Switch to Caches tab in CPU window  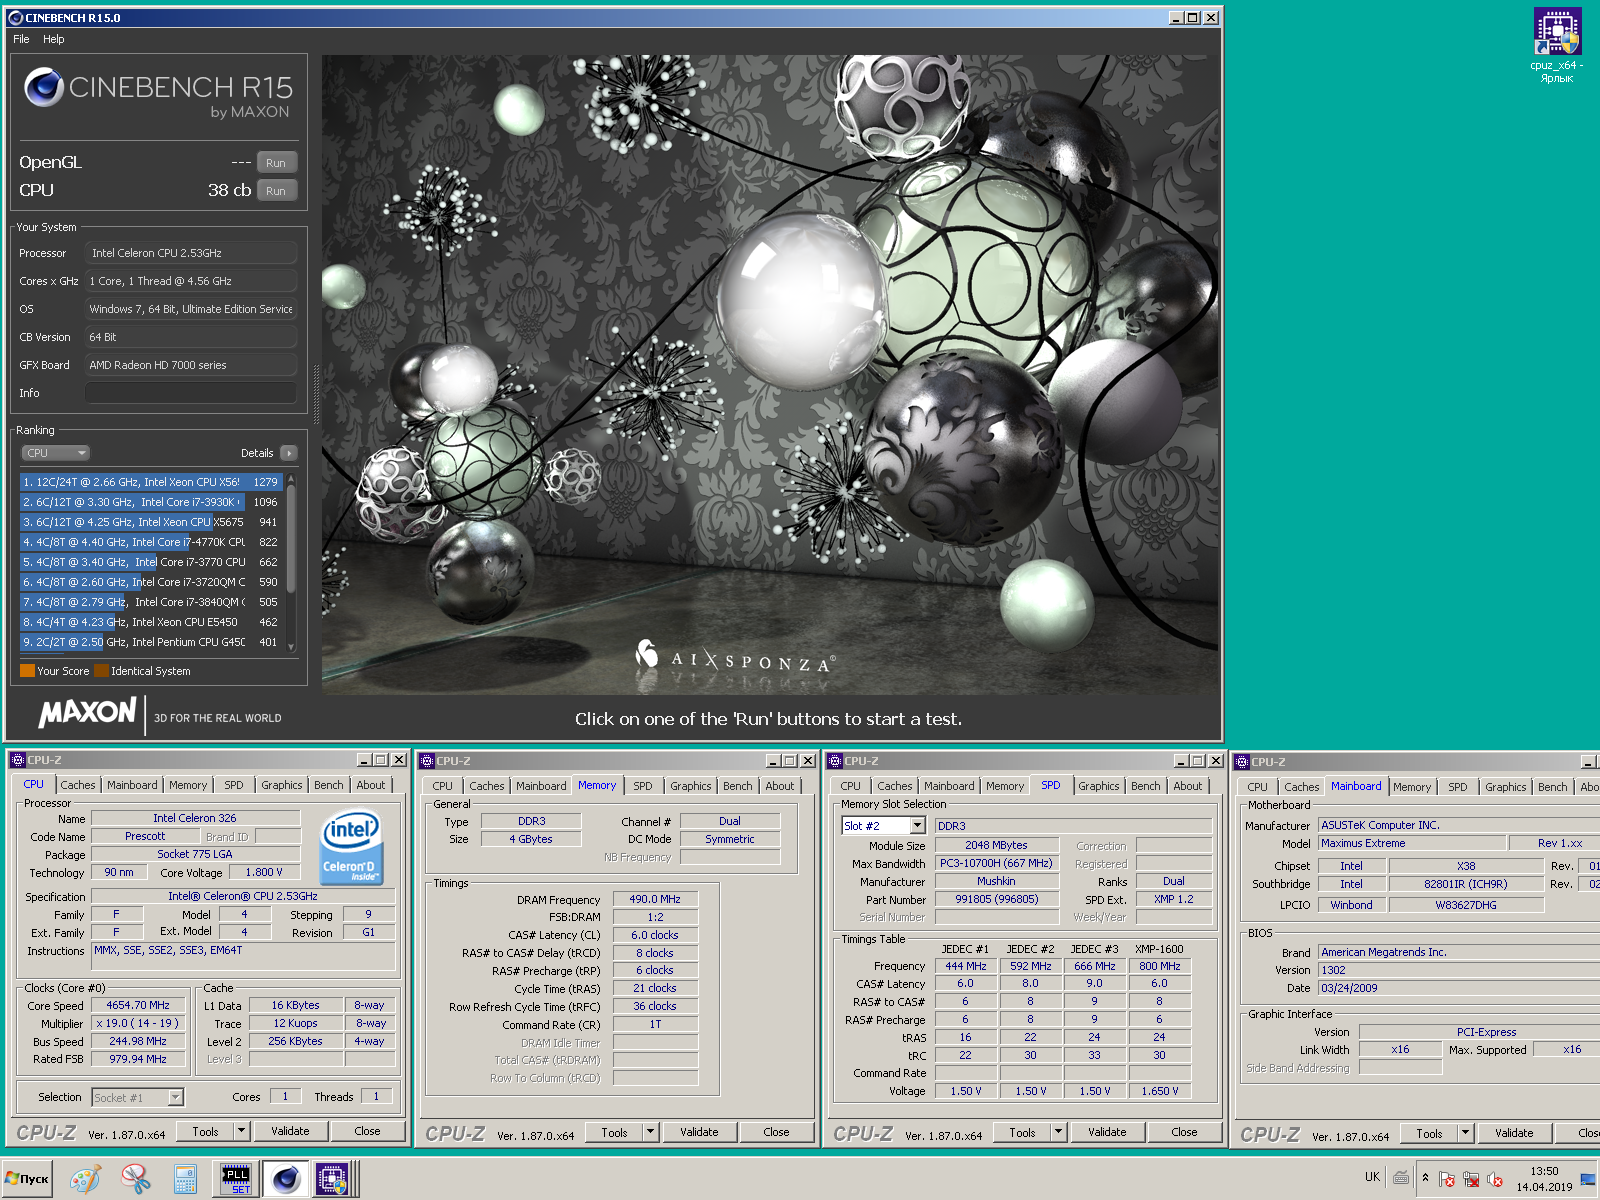[78, 785]
